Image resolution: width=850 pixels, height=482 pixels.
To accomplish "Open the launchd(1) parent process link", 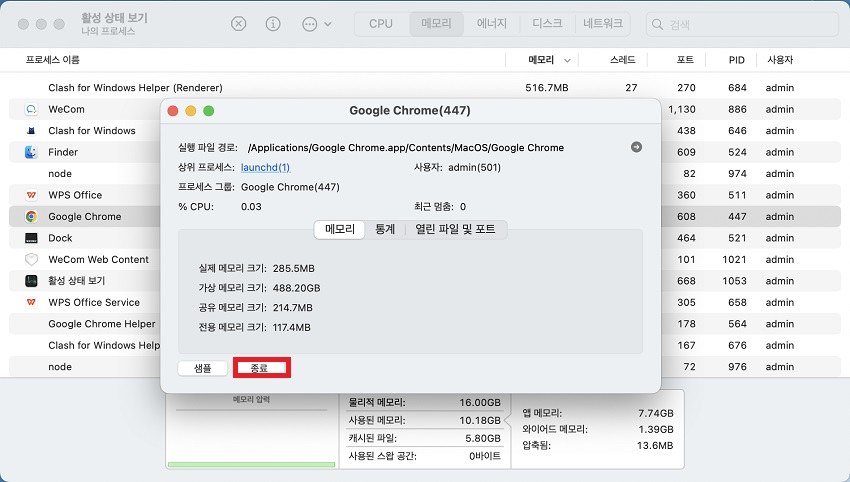I will 266,168.
